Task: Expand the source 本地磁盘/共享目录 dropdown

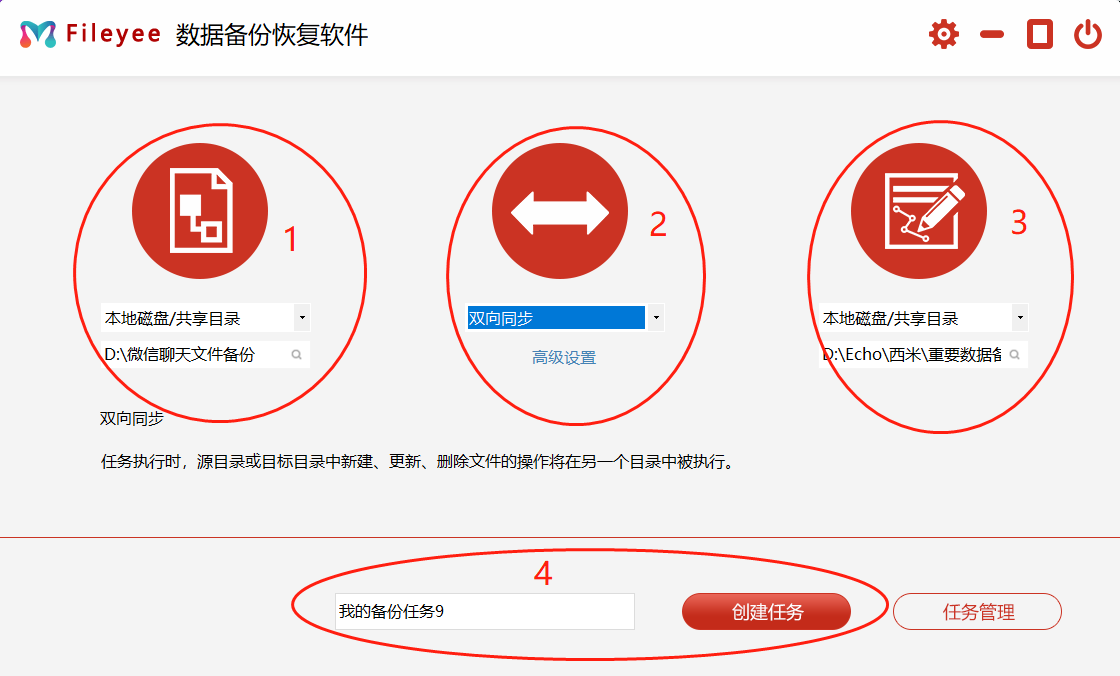Action: coord(302,318)
